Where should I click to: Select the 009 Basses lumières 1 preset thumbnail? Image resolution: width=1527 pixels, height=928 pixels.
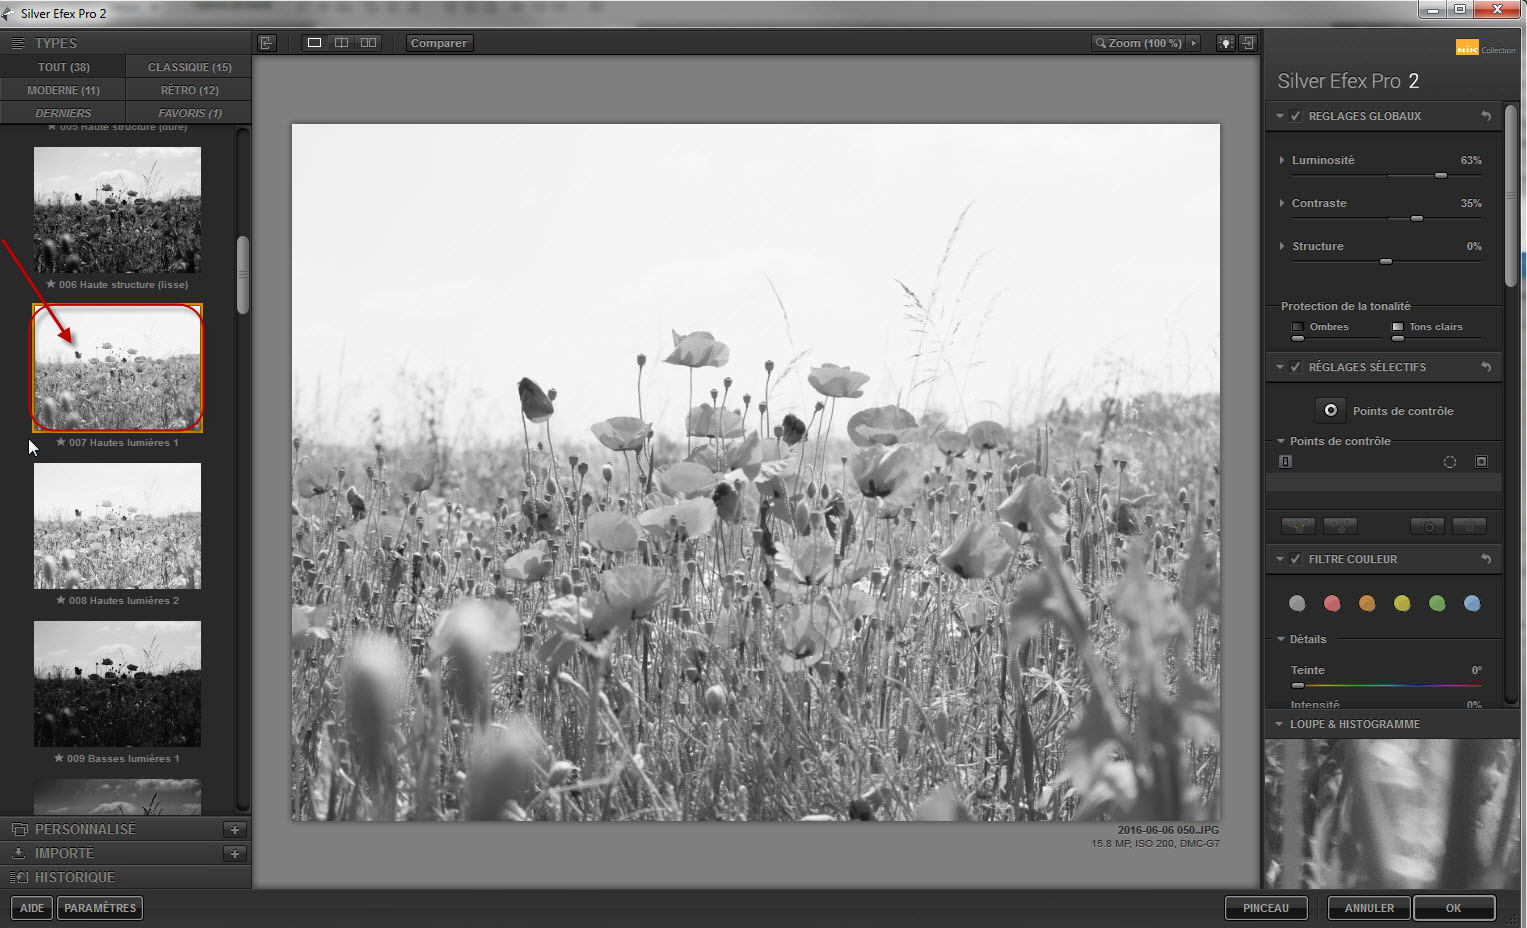pos(117,684)
